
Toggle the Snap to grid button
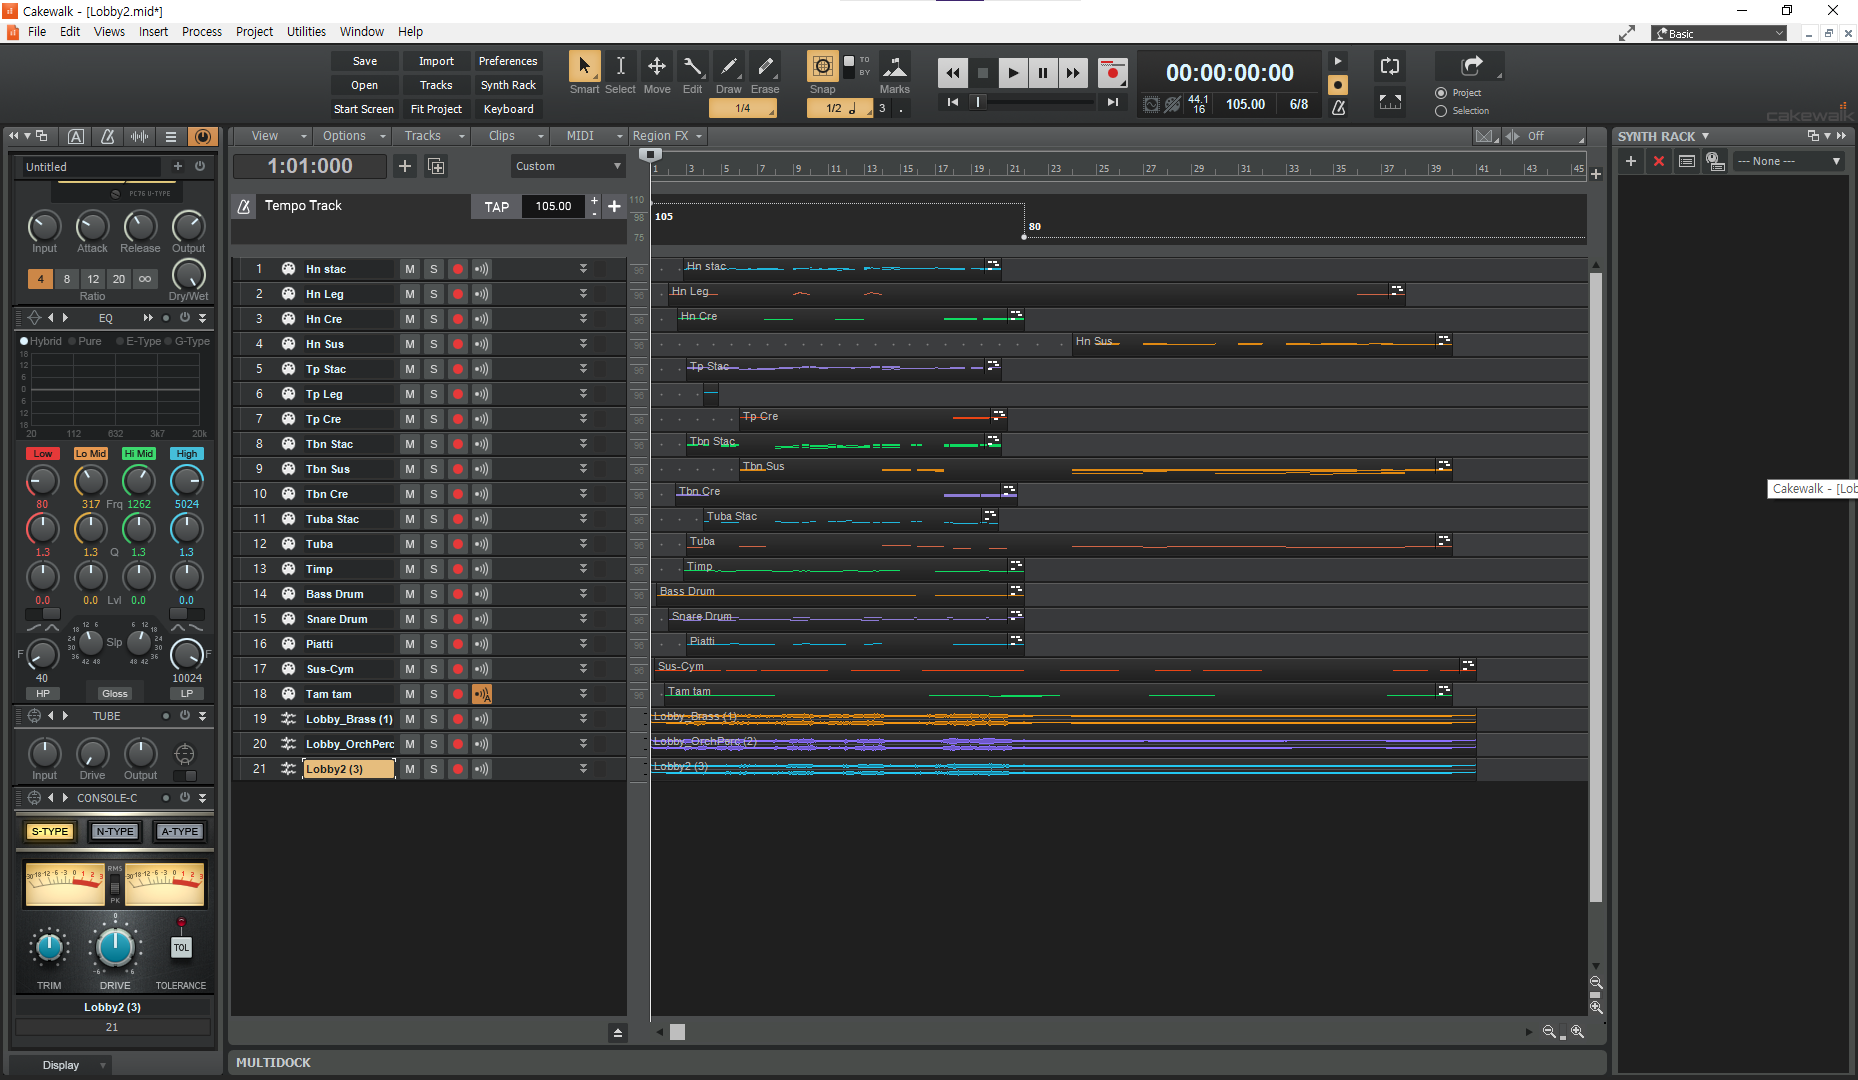(822, 67)
